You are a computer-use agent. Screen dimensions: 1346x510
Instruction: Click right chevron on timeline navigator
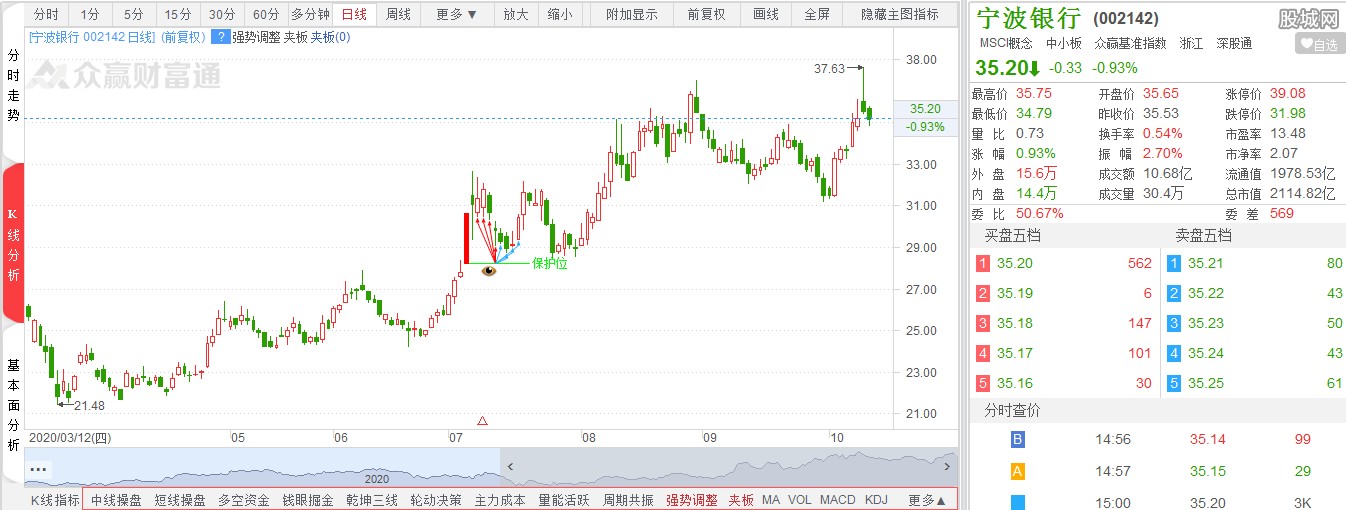tap(946, 467)
